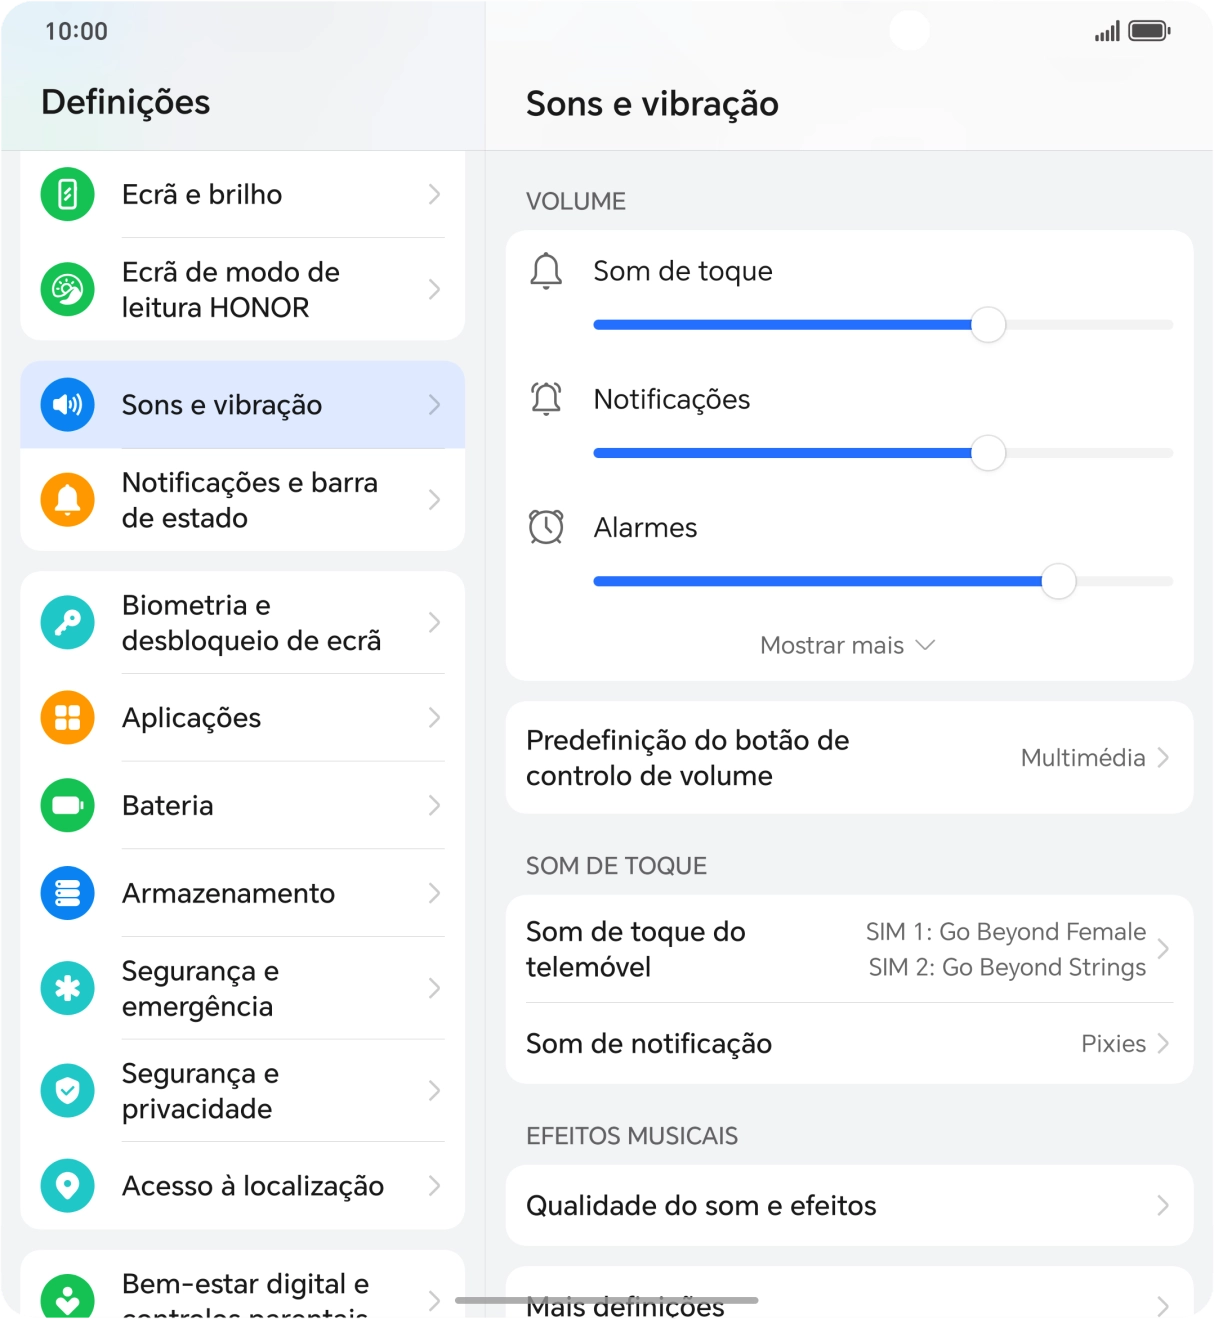Tap the Aplicações grid icon
This screenshot has height=1319, width=1214.
click(66, 718)
